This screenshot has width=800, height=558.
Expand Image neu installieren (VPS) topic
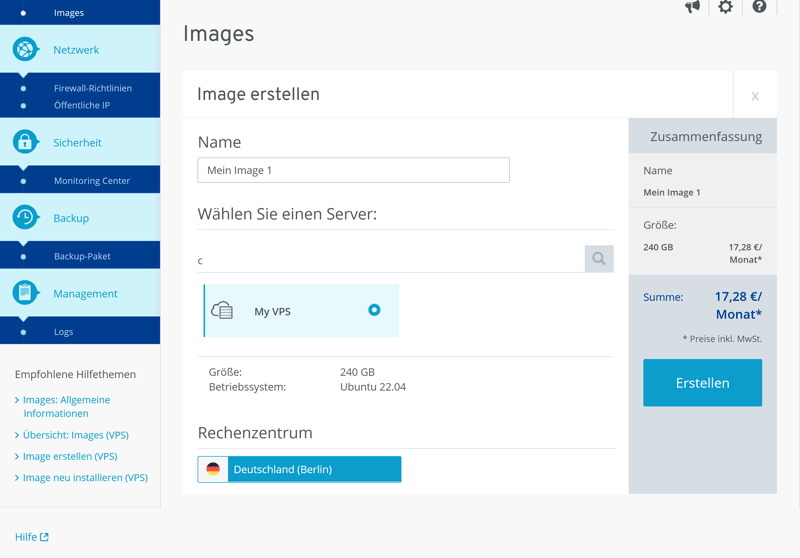pyautogui.click(x=85, y=477)
